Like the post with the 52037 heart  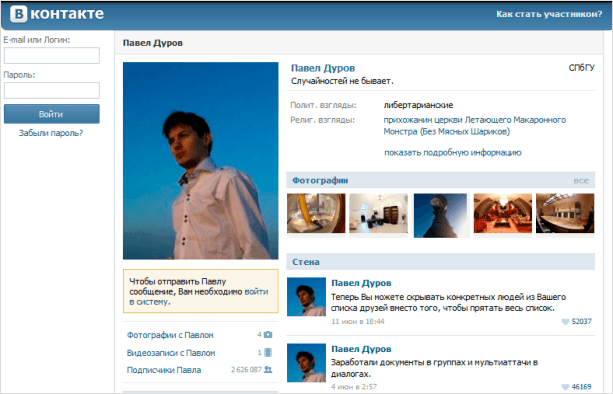click(565, 322)
